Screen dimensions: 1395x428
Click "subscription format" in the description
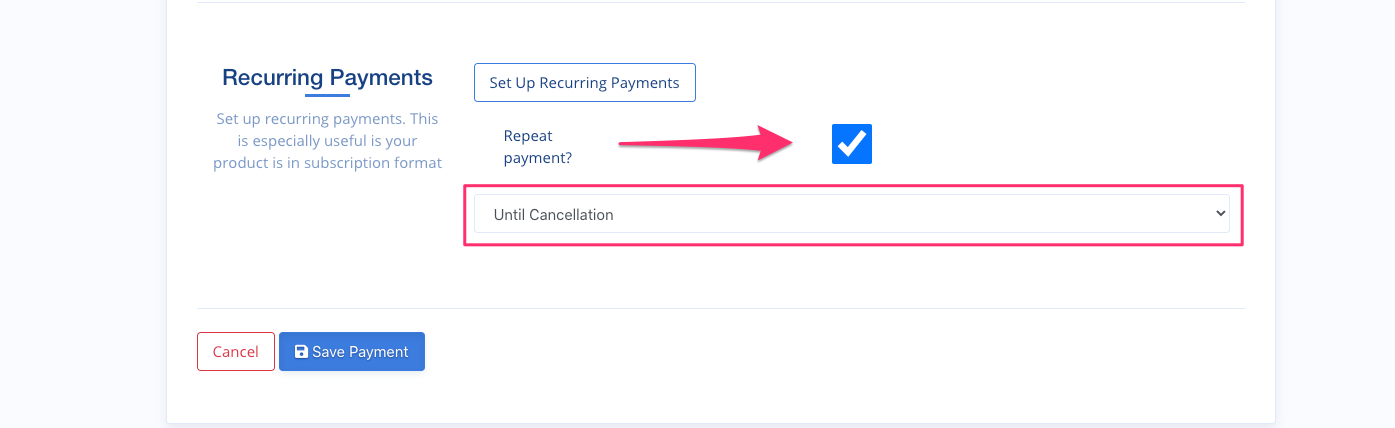click(380, 162)
